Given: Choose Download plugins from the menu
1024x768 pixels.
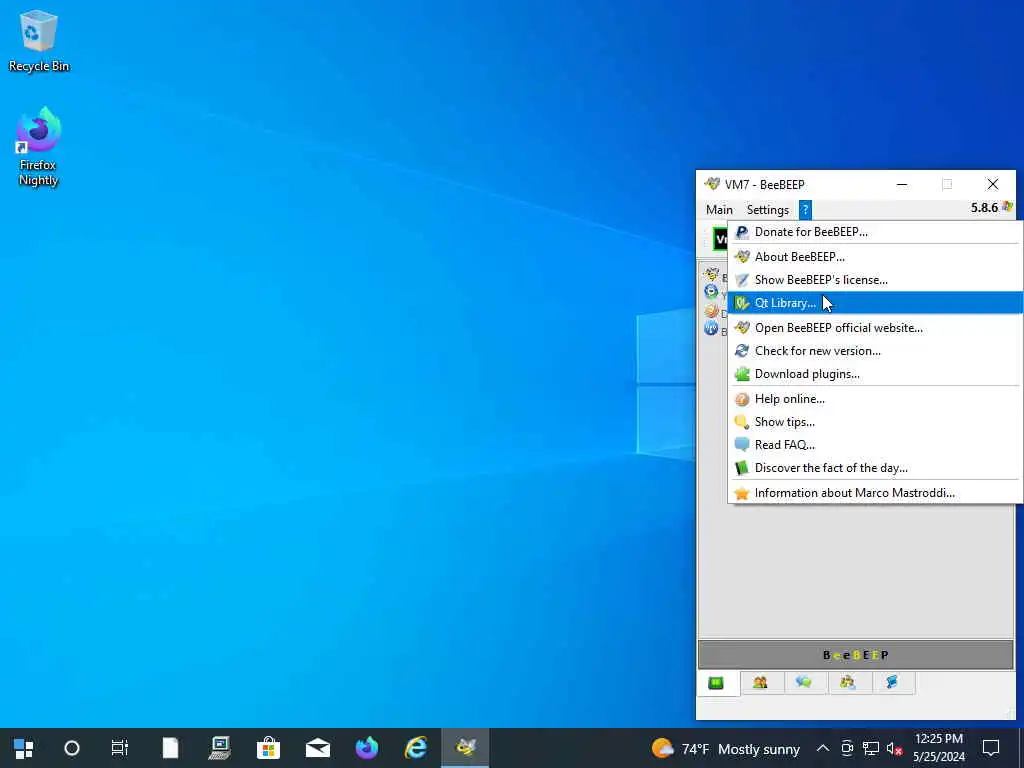Looking at the screenshot, I should (874, 374).
